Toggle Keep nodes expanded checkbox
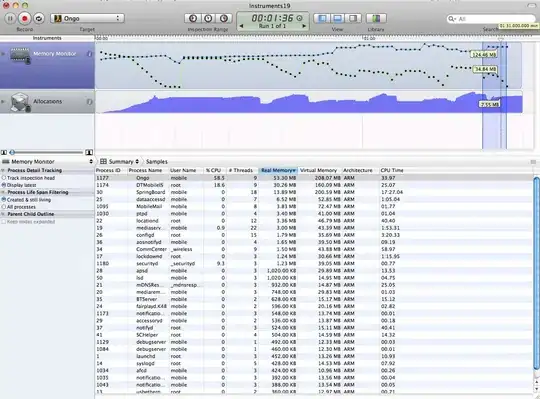This screenshot has height=399, width=540. coord(4,222)
